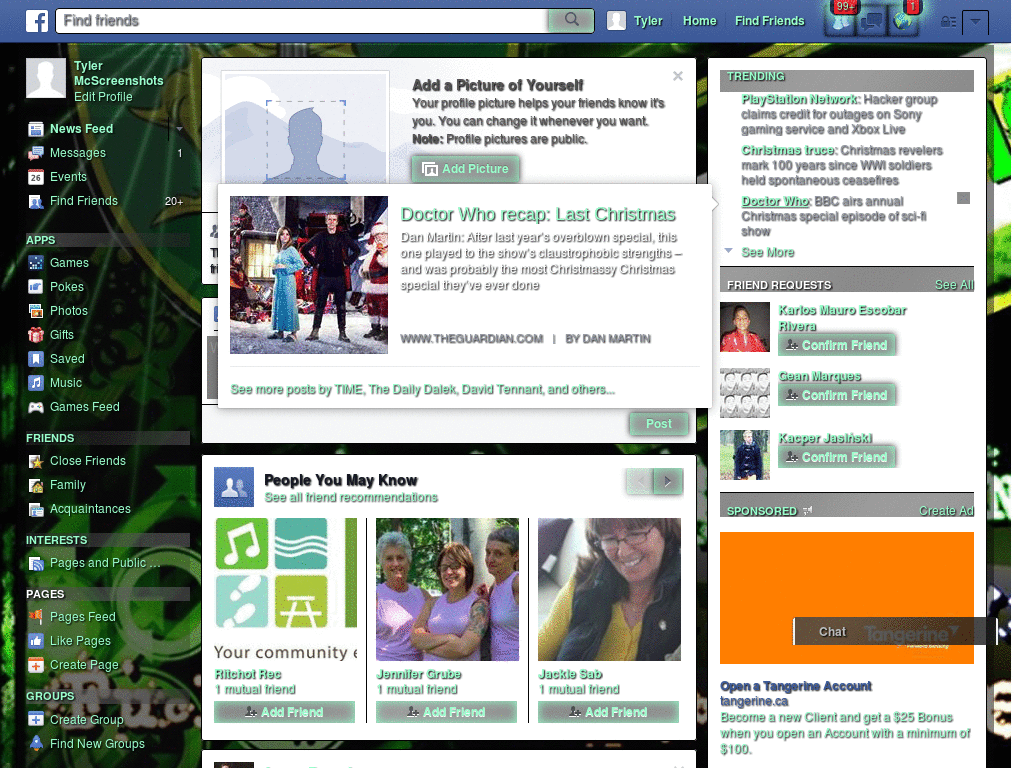Click the Find friends search field
This screenshot has width=1024, height=768.
pyautogui.click(x=302, y=21)
